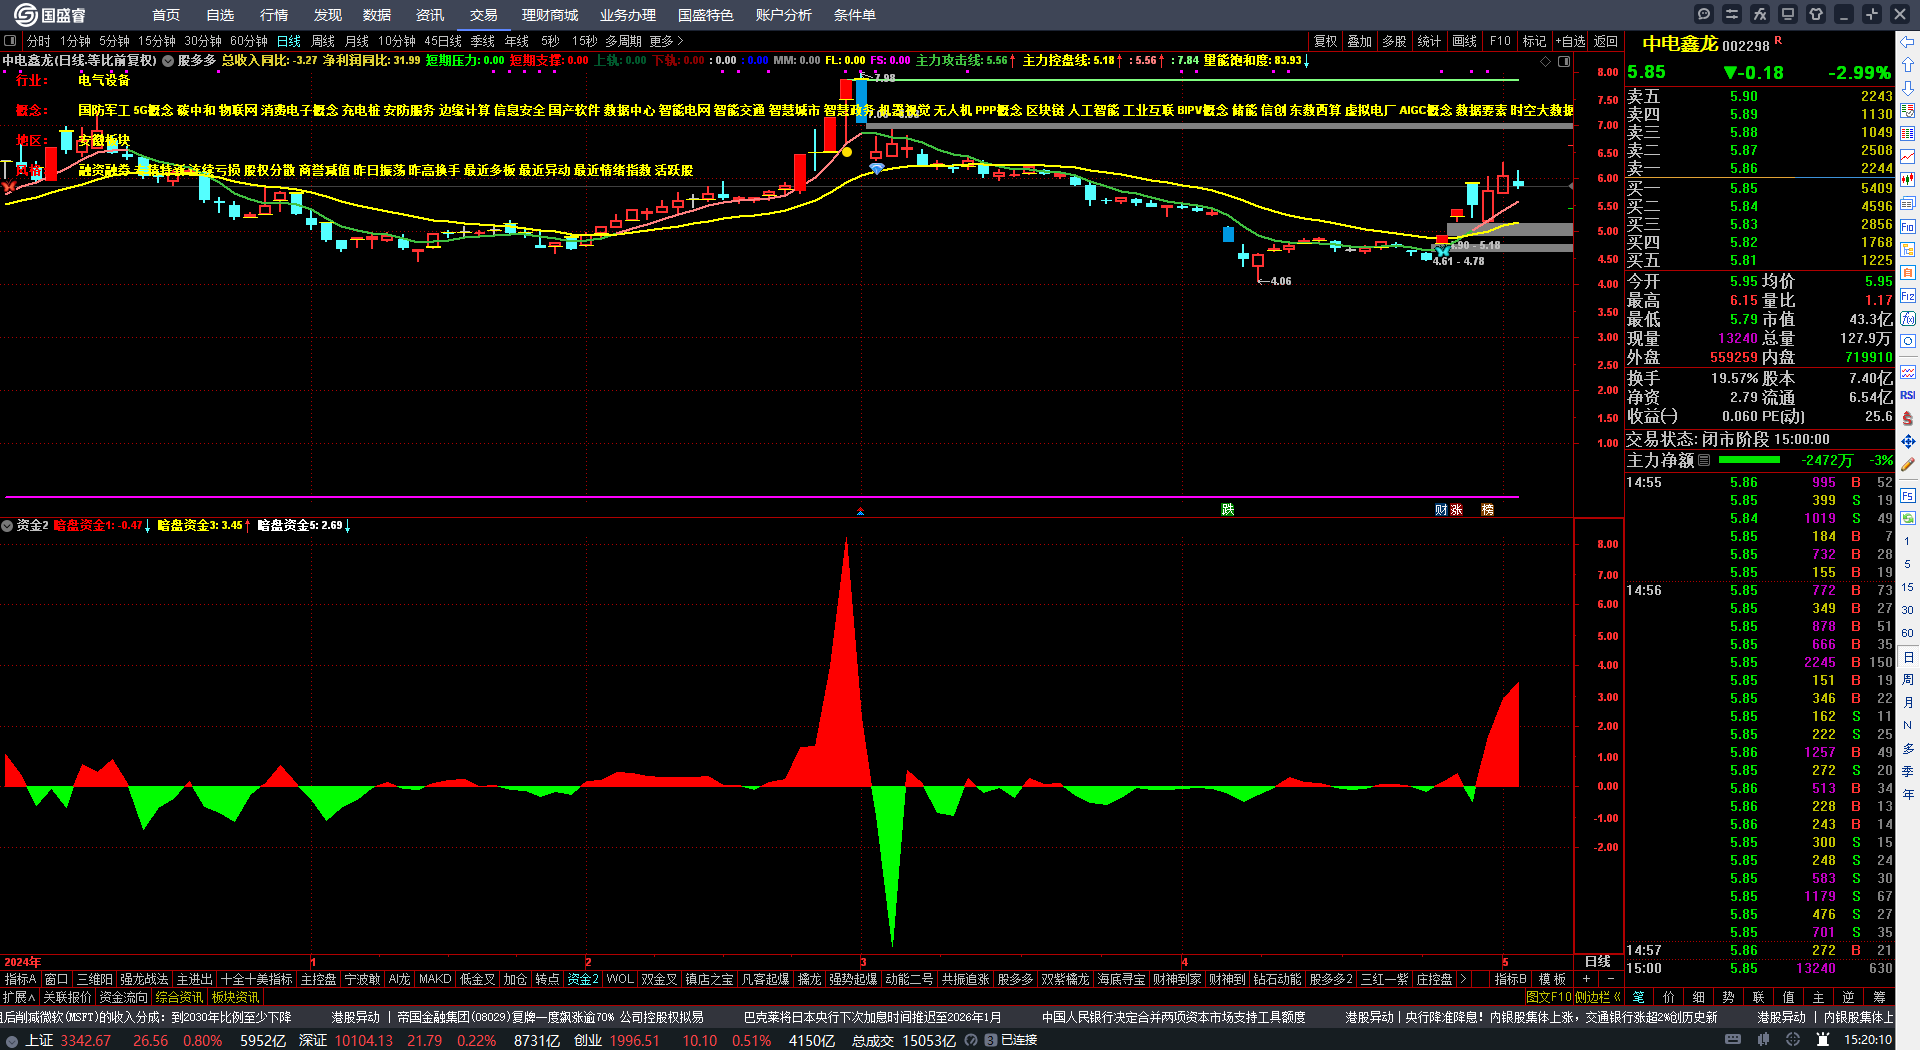Image resolution: width=1920 pixels, height=1050 pixels.
Task: Select the 周 period button in right sidebar
Action: pos(1908,680)
